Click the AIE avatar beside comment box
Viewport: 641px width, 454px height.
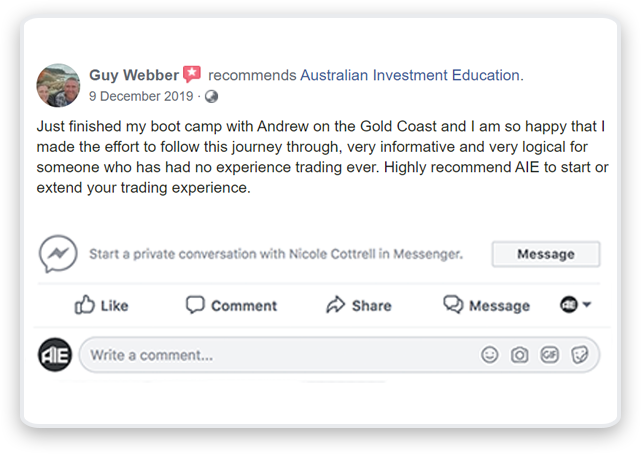[55, 355]
